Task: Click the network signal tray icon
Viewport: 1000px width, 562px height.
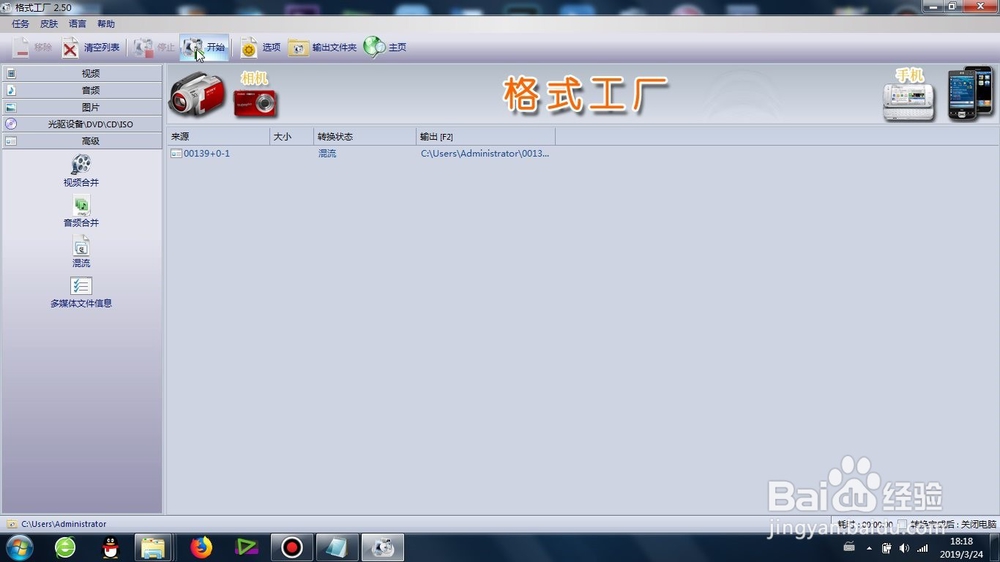Action: [x=922, y=548]
